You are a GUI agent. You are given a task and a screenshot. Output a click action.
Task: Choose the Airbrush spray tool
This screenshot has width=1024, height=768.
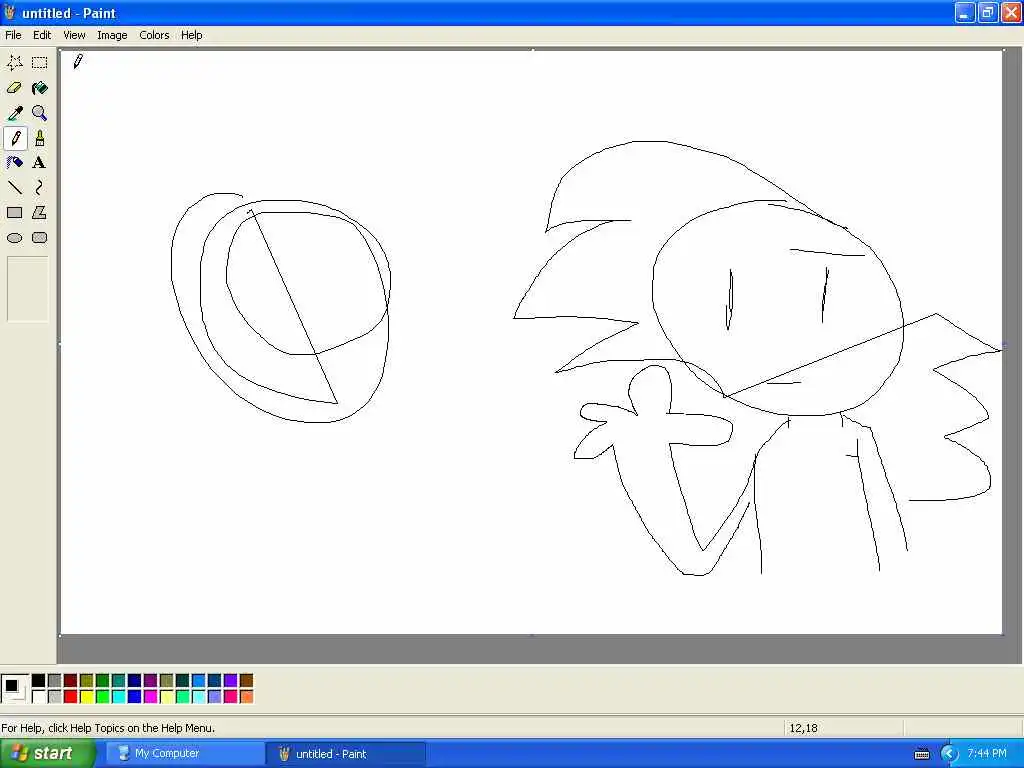click(x=14, y=163)
